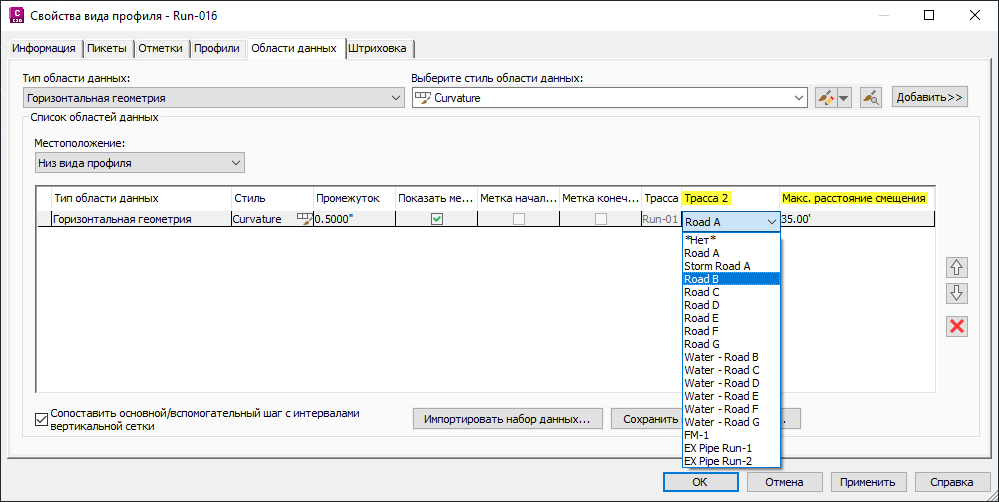Click the edit band style brush icon
This screenshot has width=999, height=502.
tap(826, 98)
